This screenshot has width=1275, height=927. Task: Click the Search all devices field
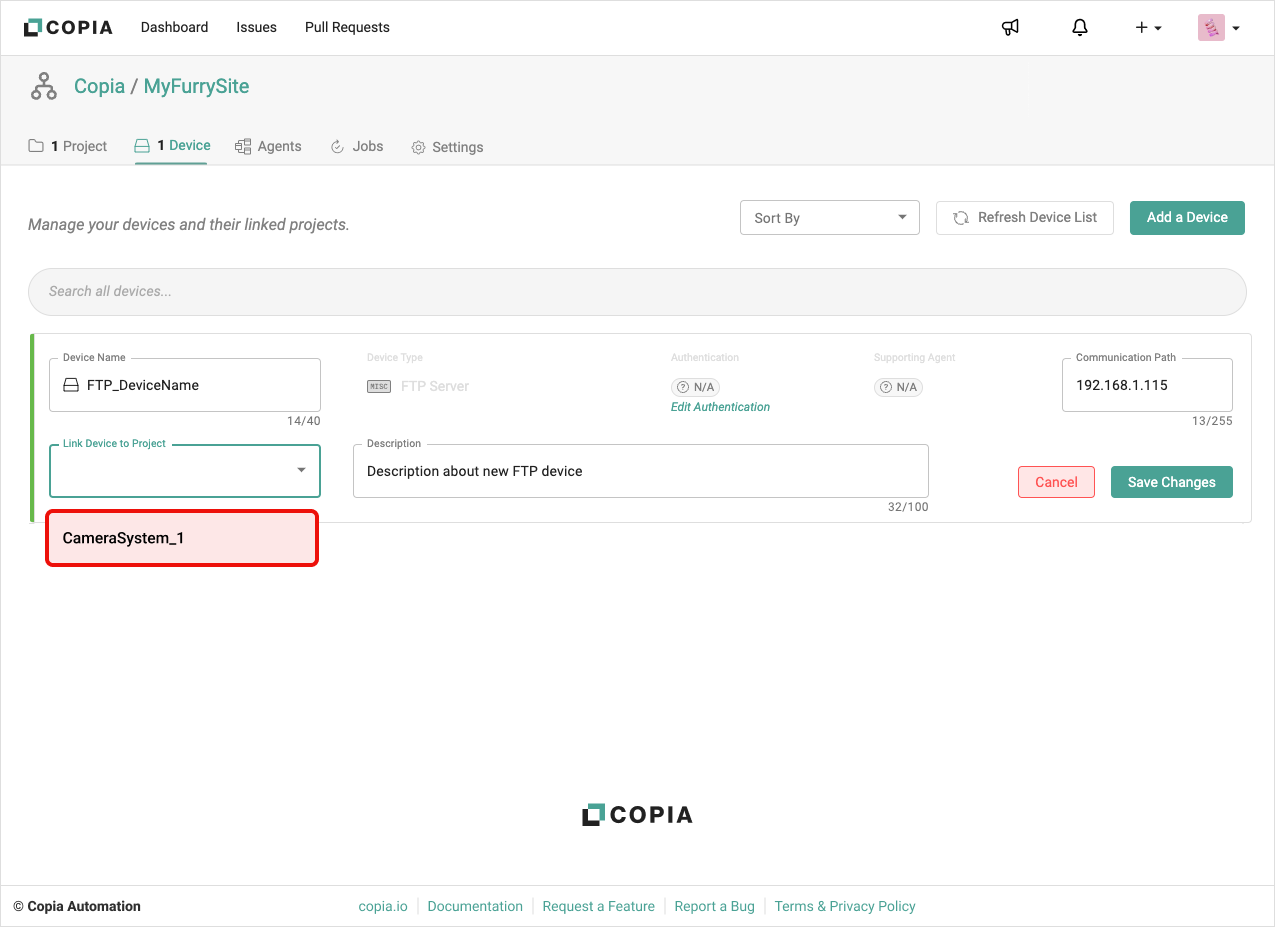637,291
